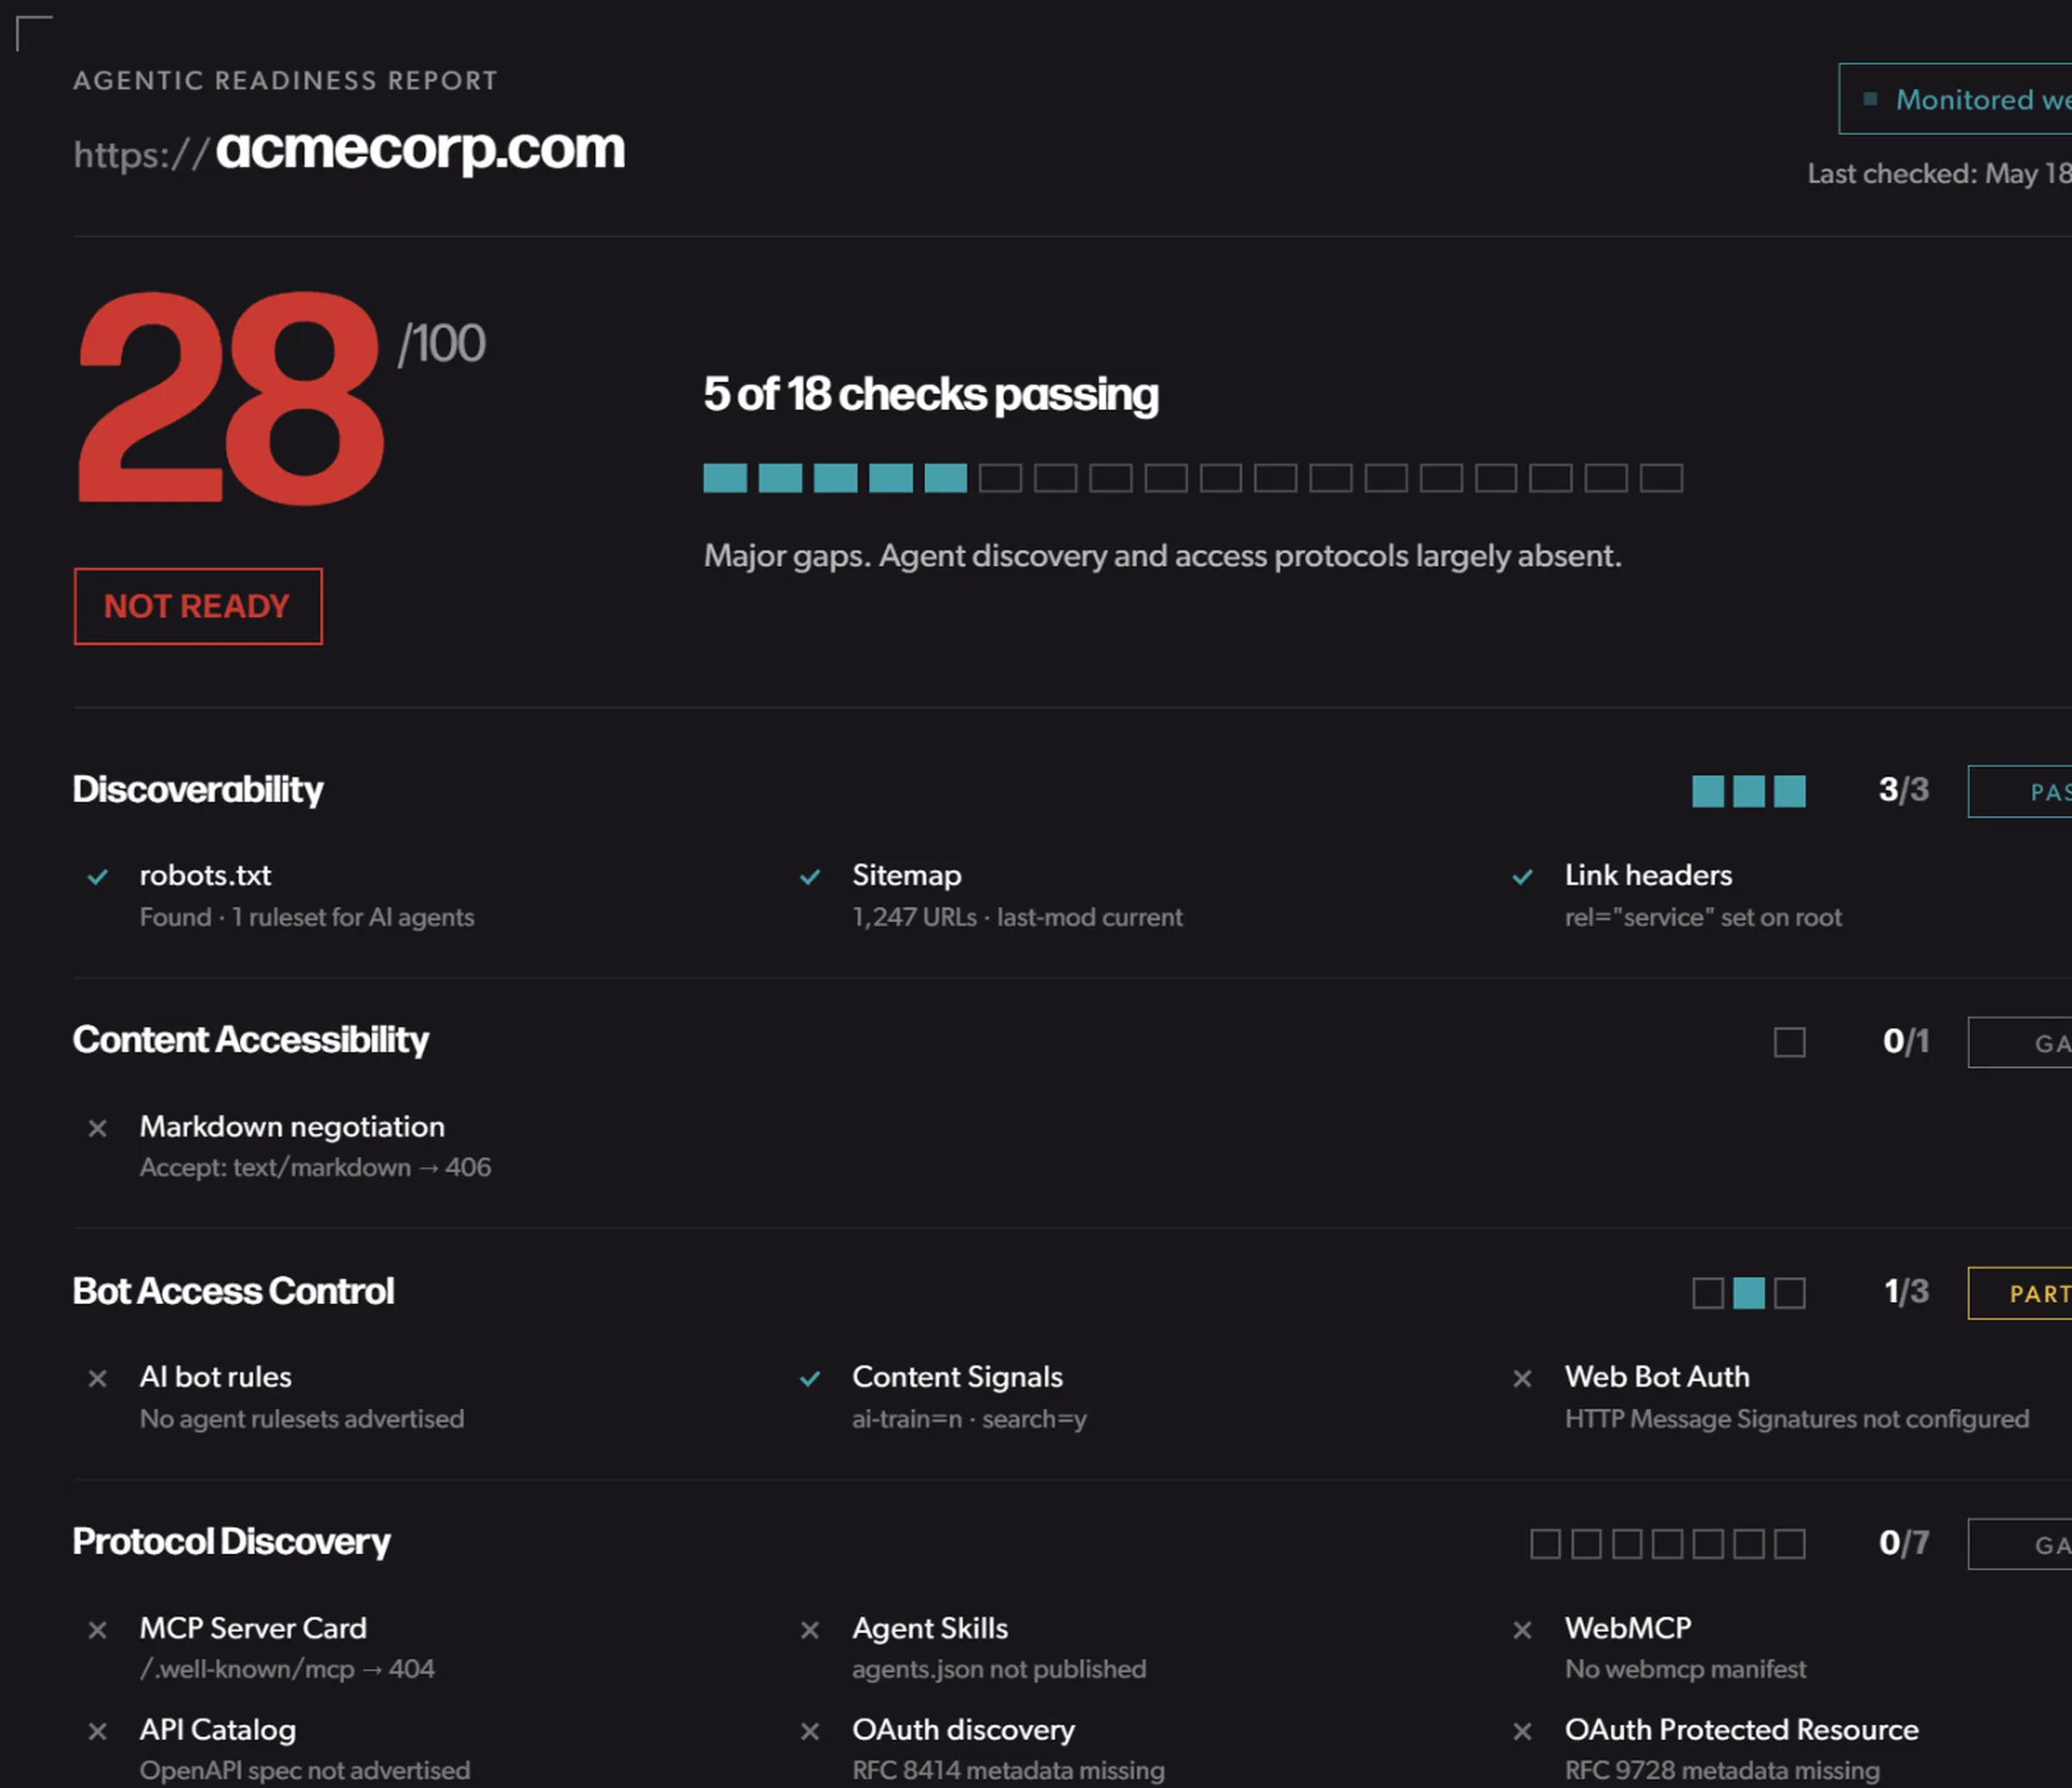Click the 1/3 Bot Access Control score
2072x1788 pixels.
coord(1906,1292)
